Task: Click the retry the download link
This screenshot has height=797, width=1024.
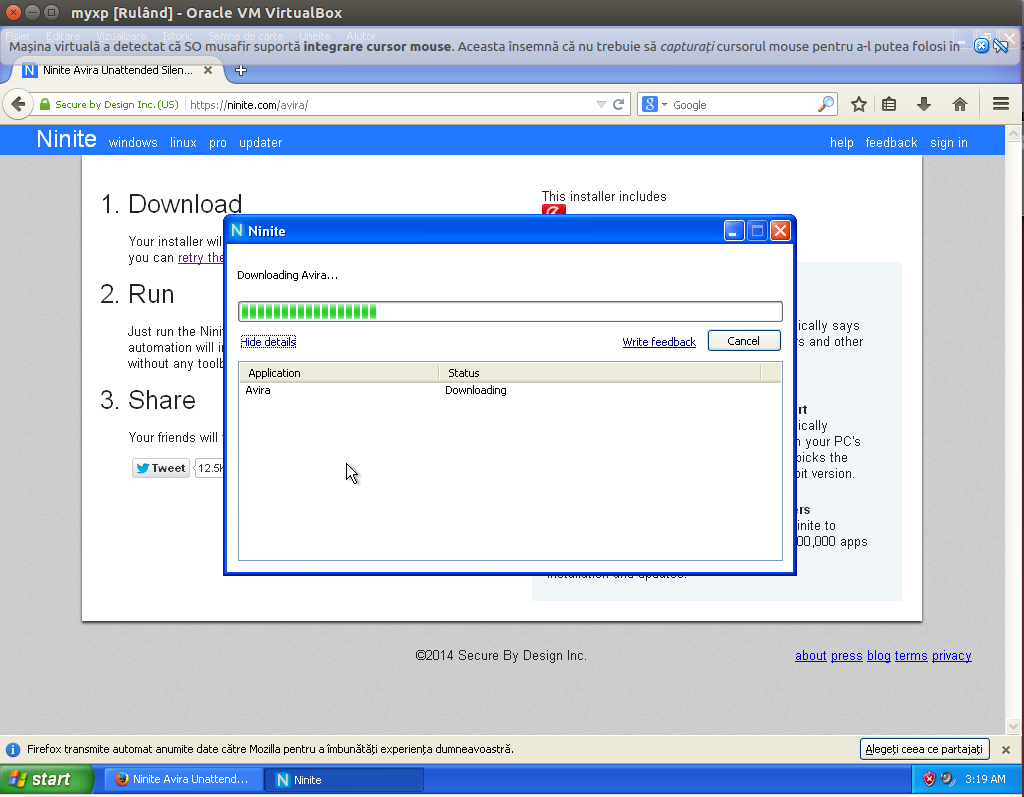Action: click(x=200, y=257)
